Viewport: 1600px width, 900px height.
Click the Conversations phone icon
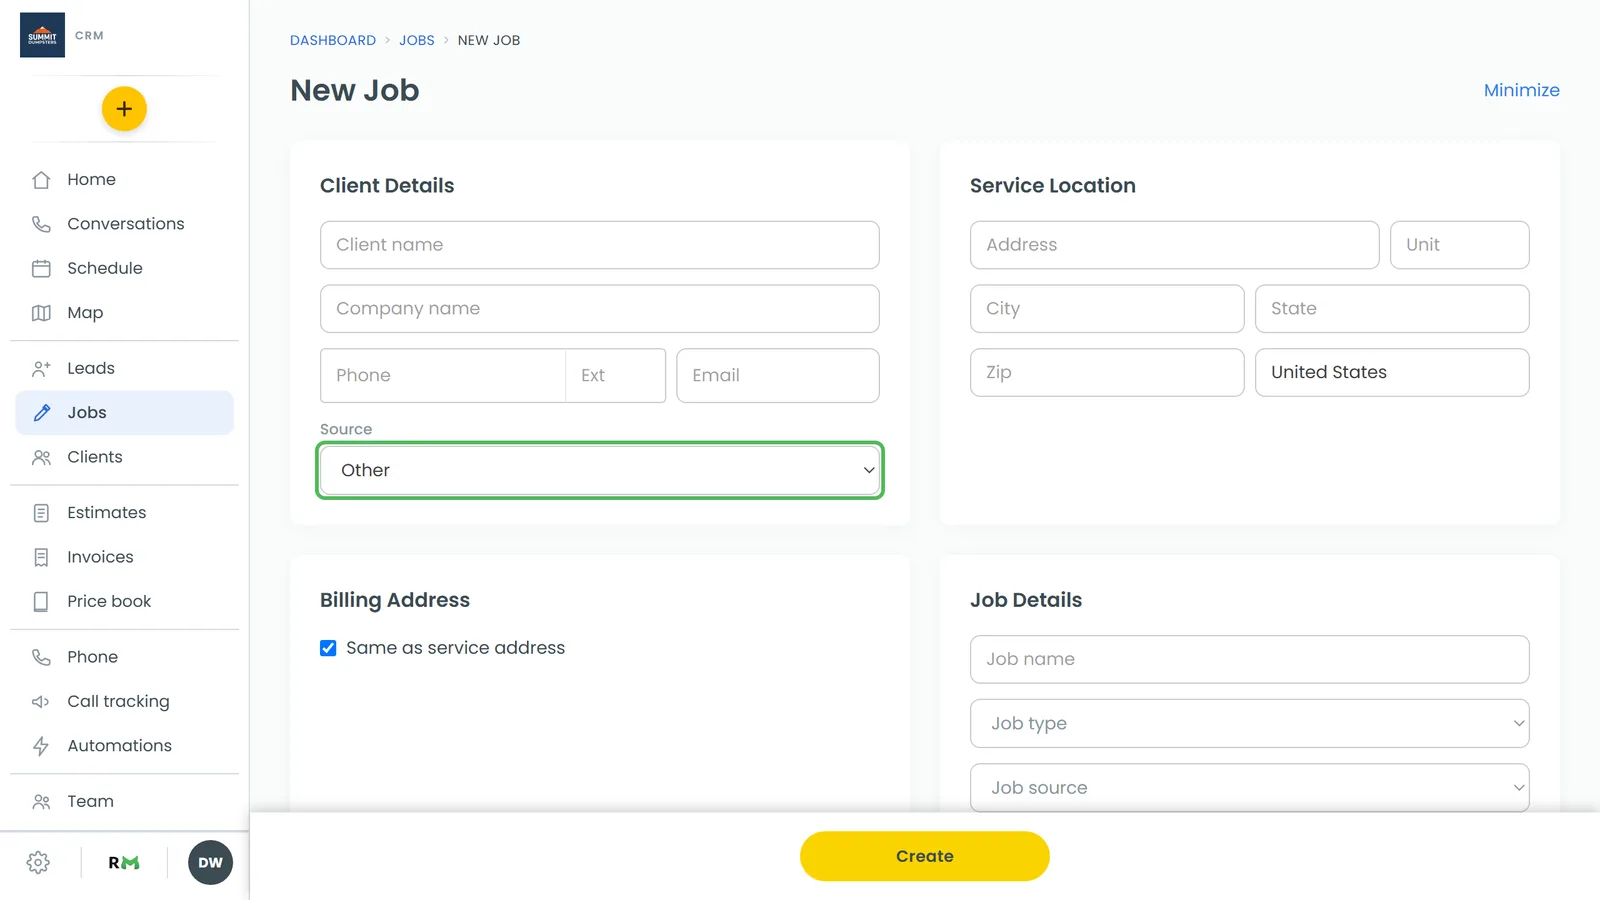tap(41, 224)
